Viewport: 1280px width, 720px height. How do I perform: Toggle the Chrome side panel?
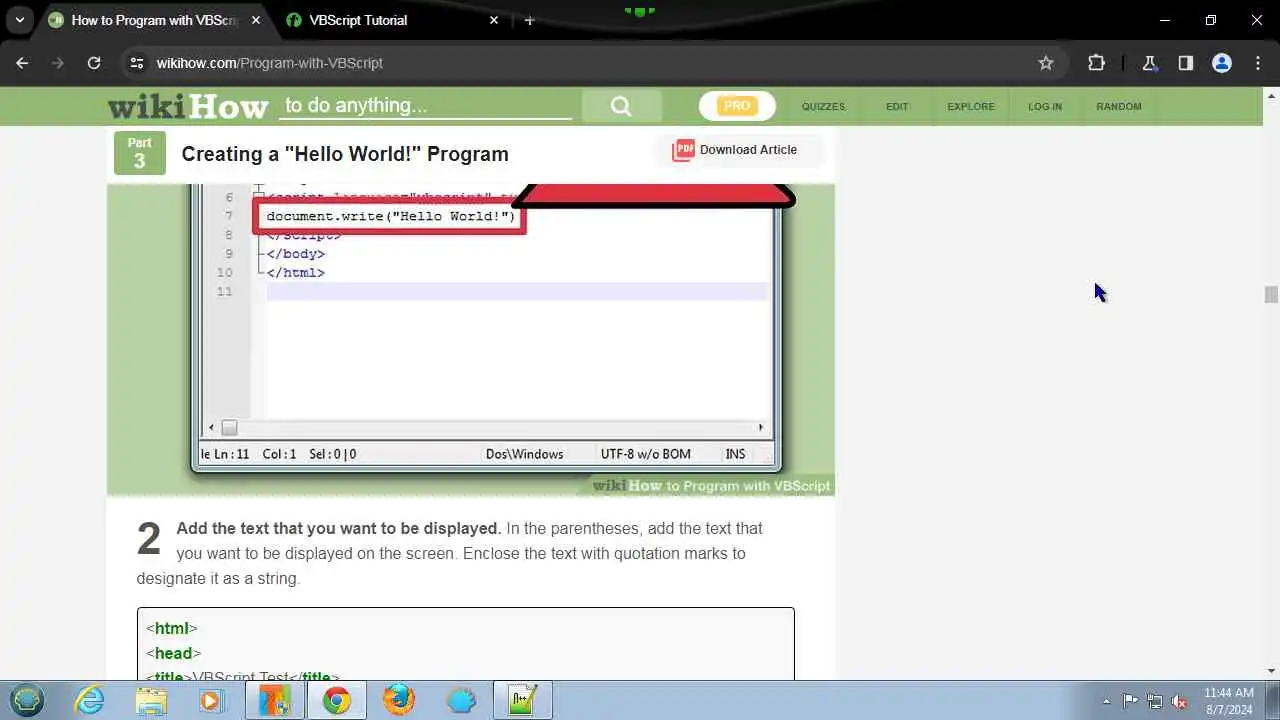pos(1185,63)
